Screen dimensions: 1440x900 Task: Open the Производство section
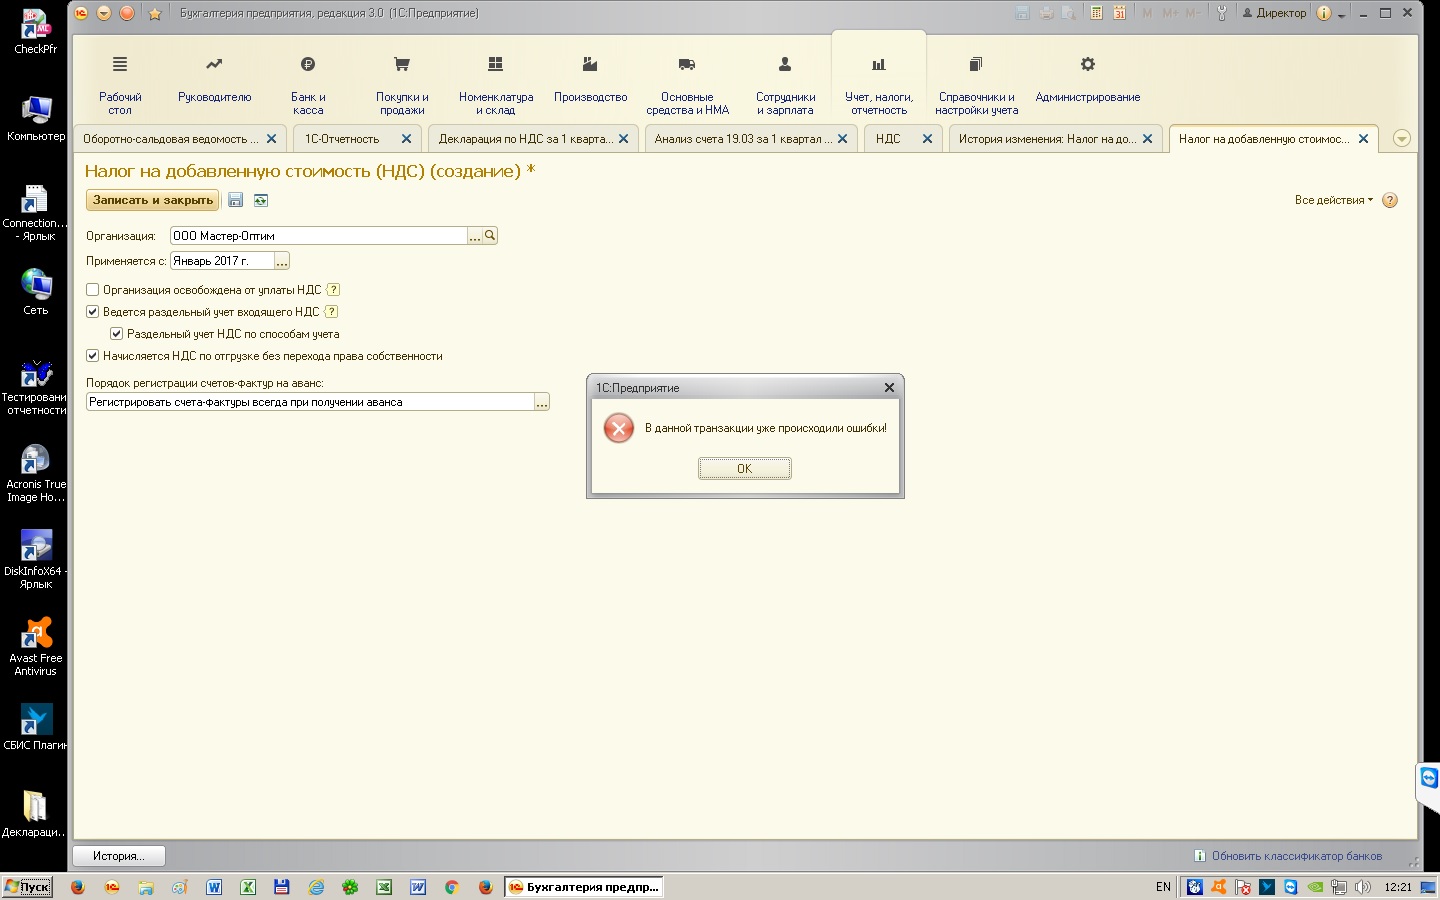pos(590,82)
